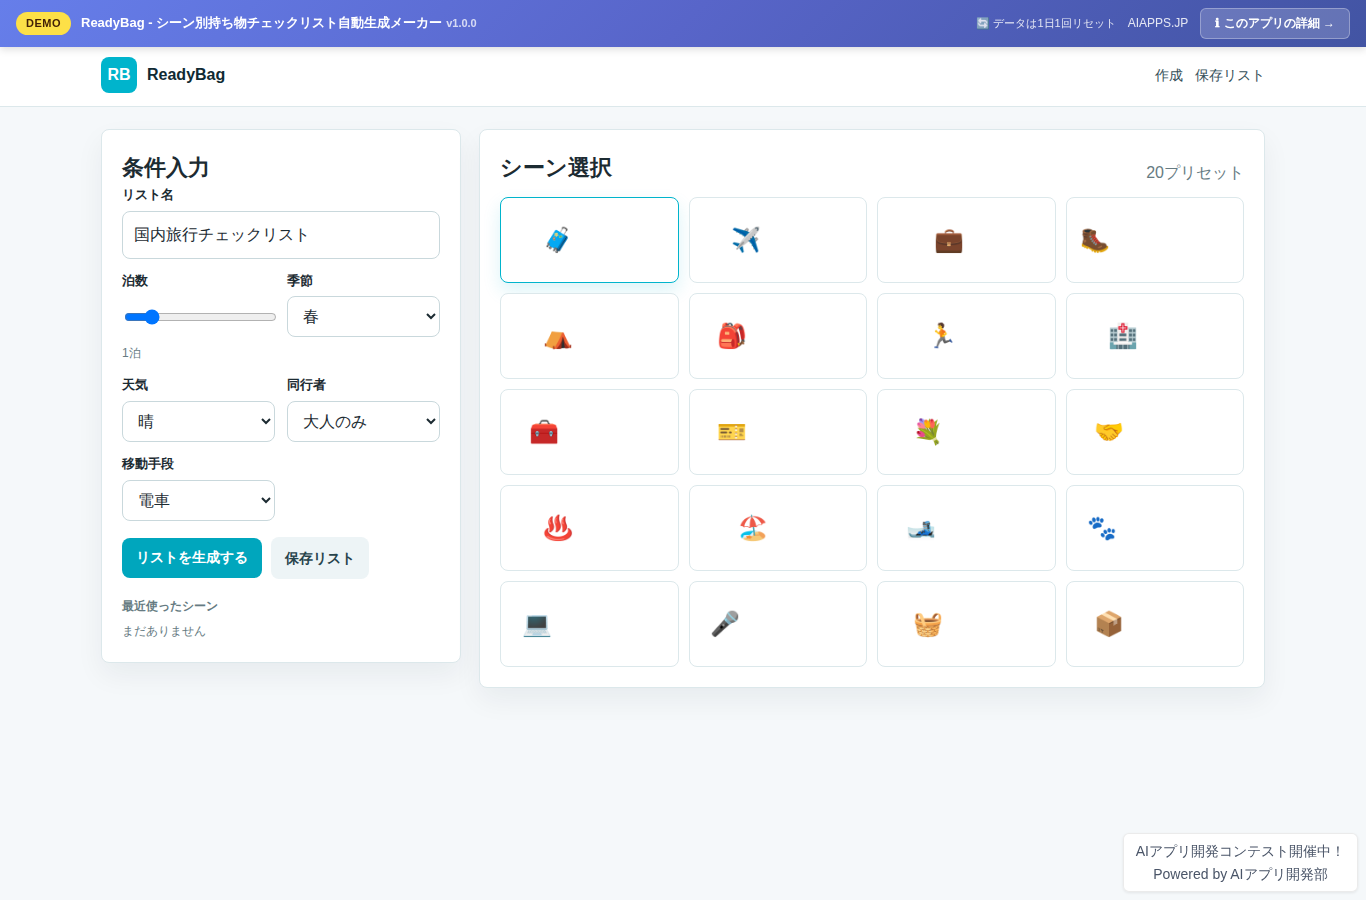Click the データは1日1回リセット notice
The height and width of the screenshot is (900, 1366).
coord(1046,23)
